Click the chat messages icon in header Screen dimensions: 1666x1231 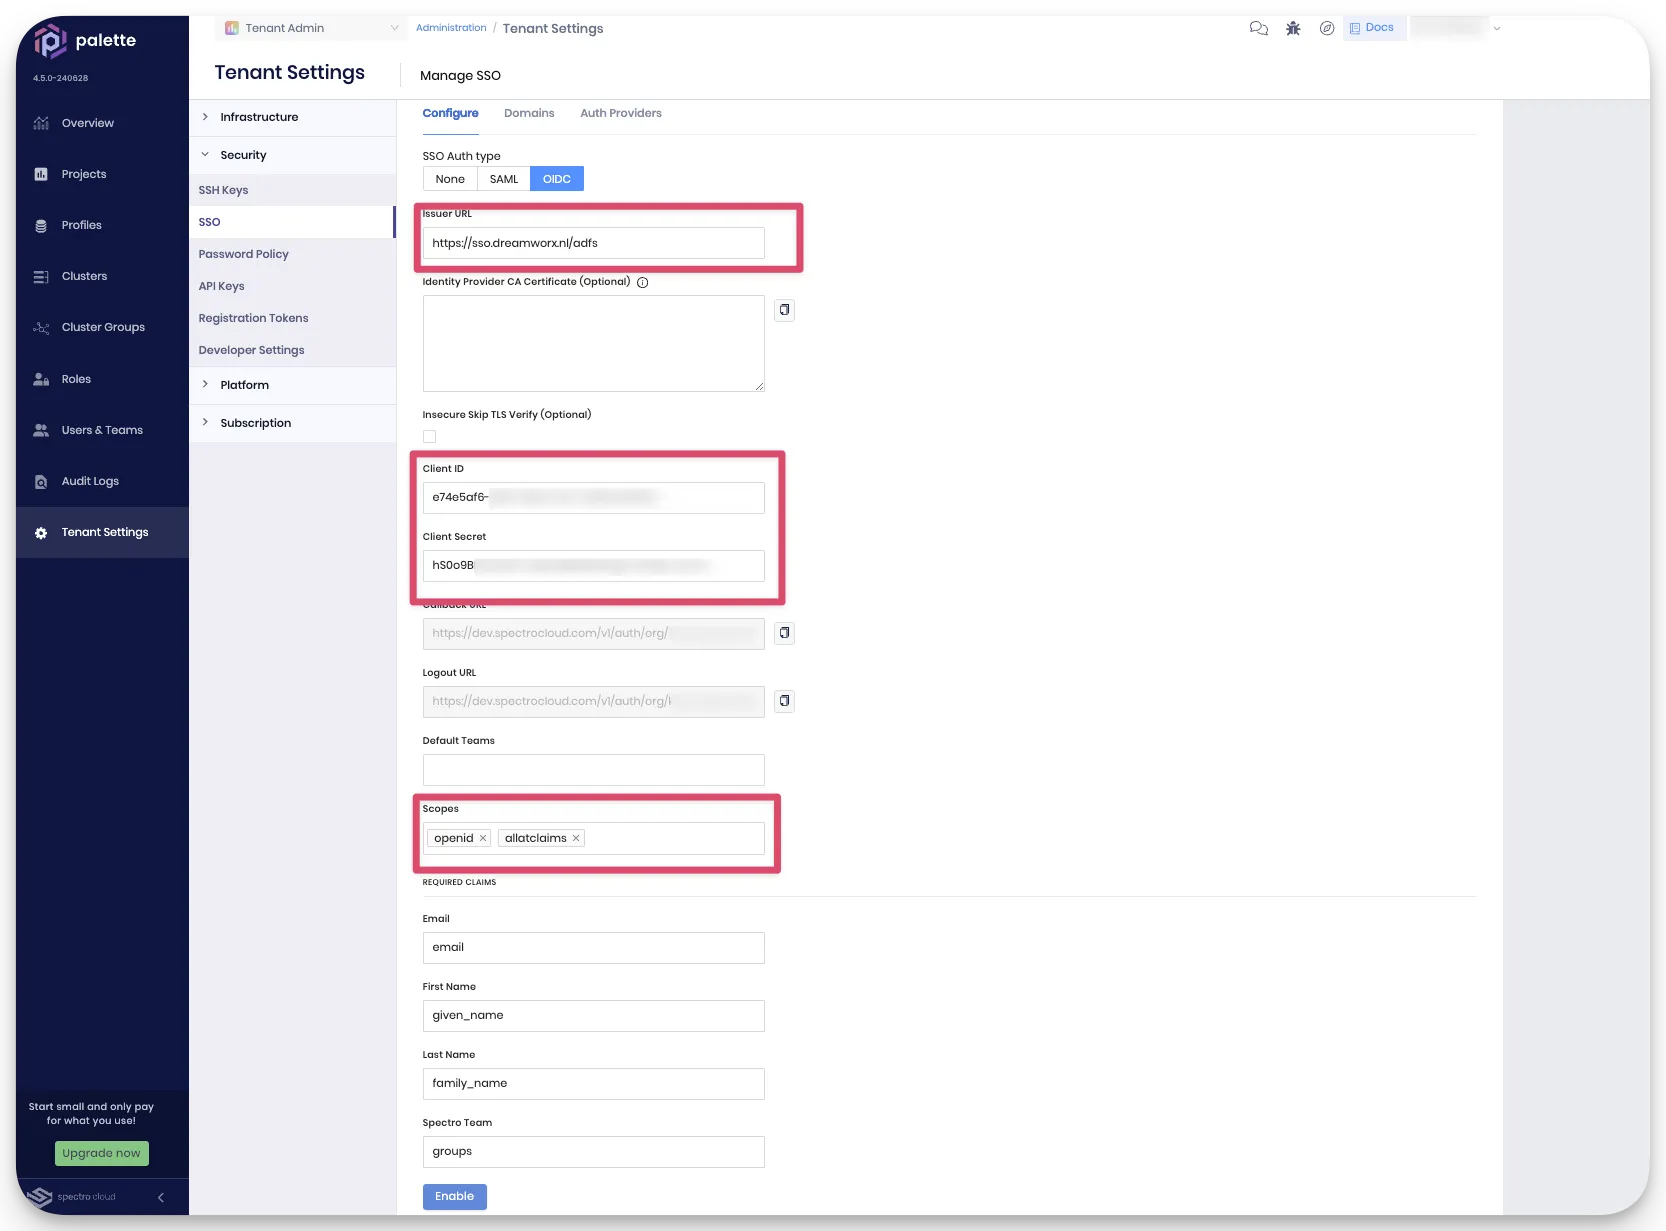tap(1258, 28)
